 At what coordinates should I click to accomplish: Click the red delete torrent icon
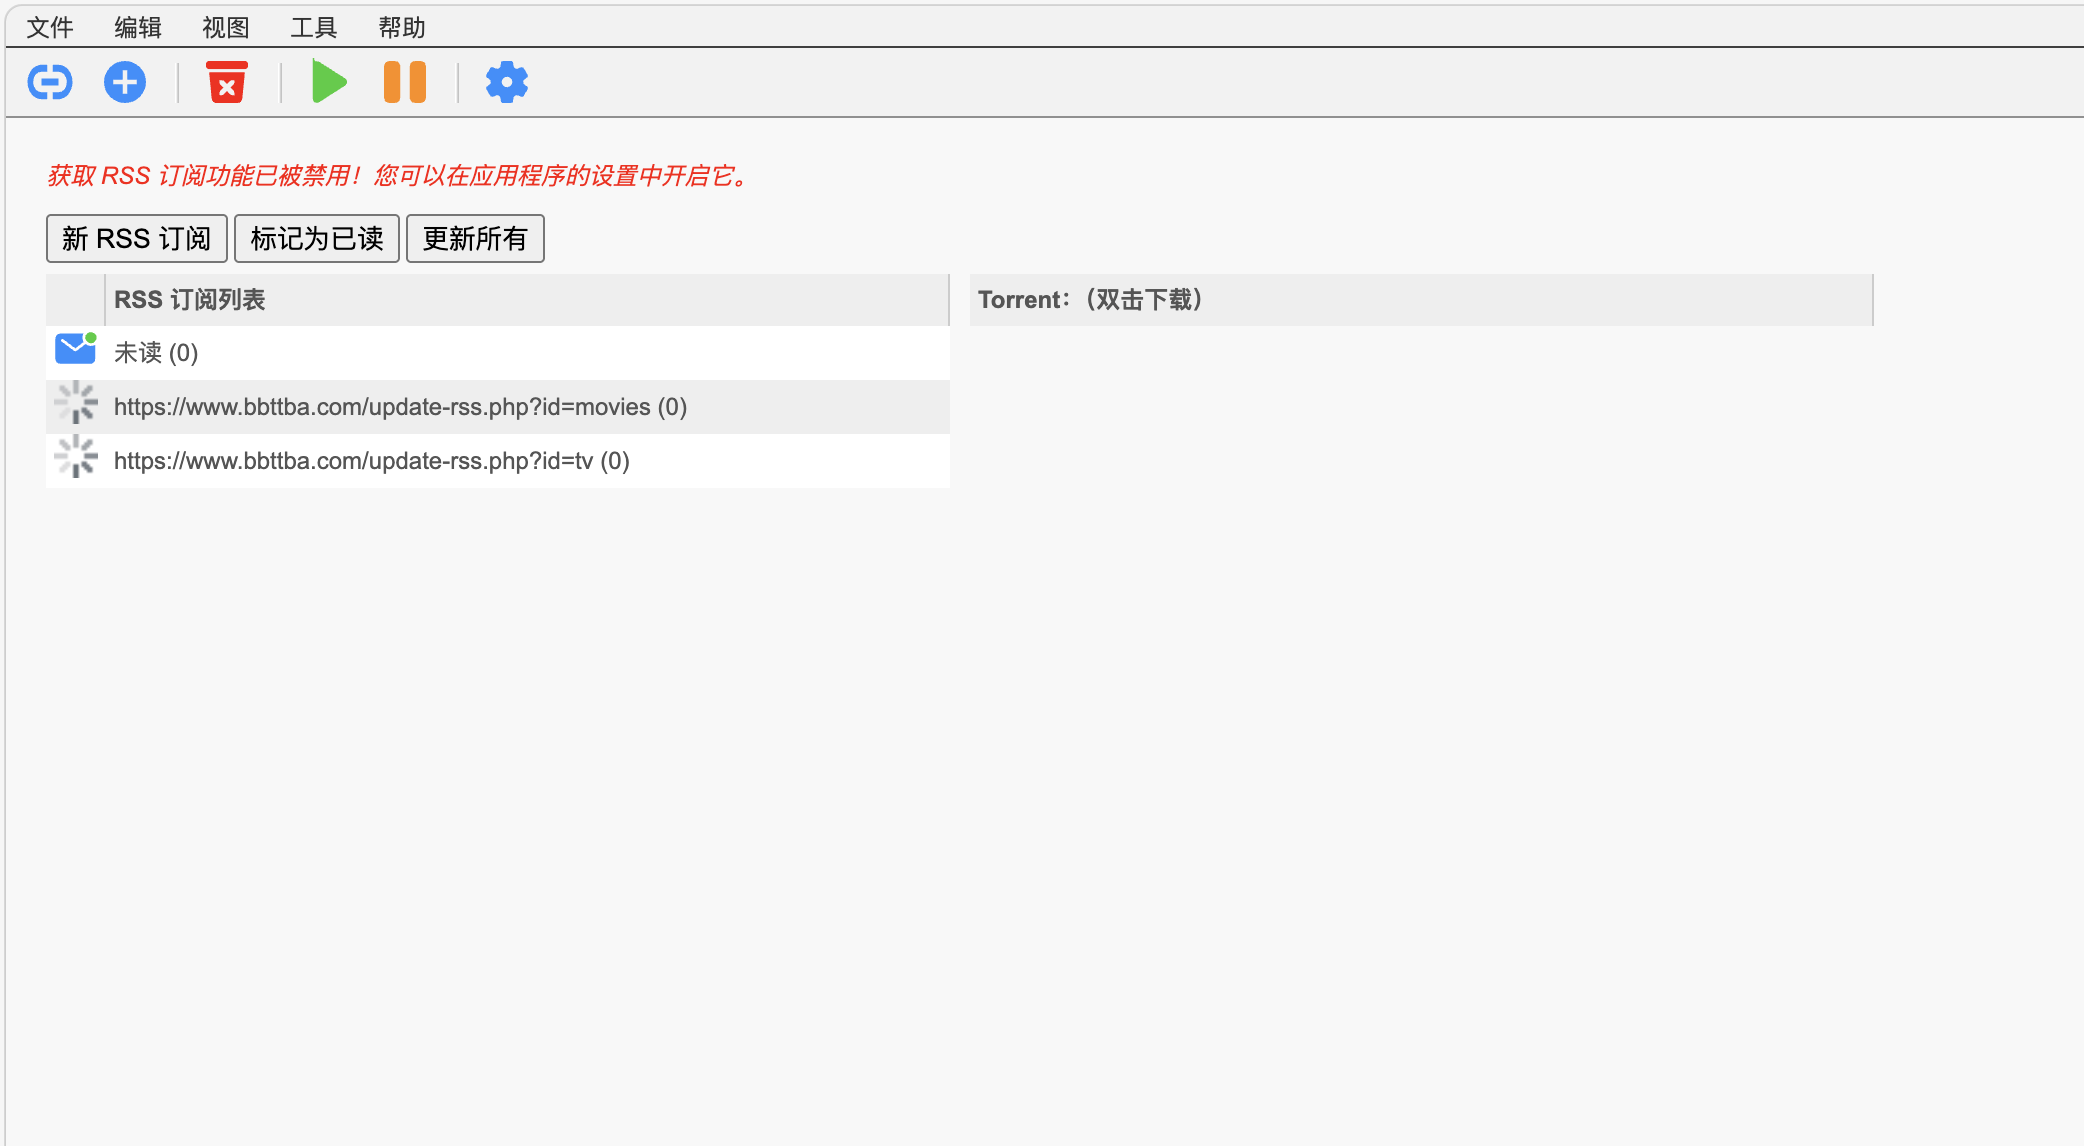pos(227,82)
